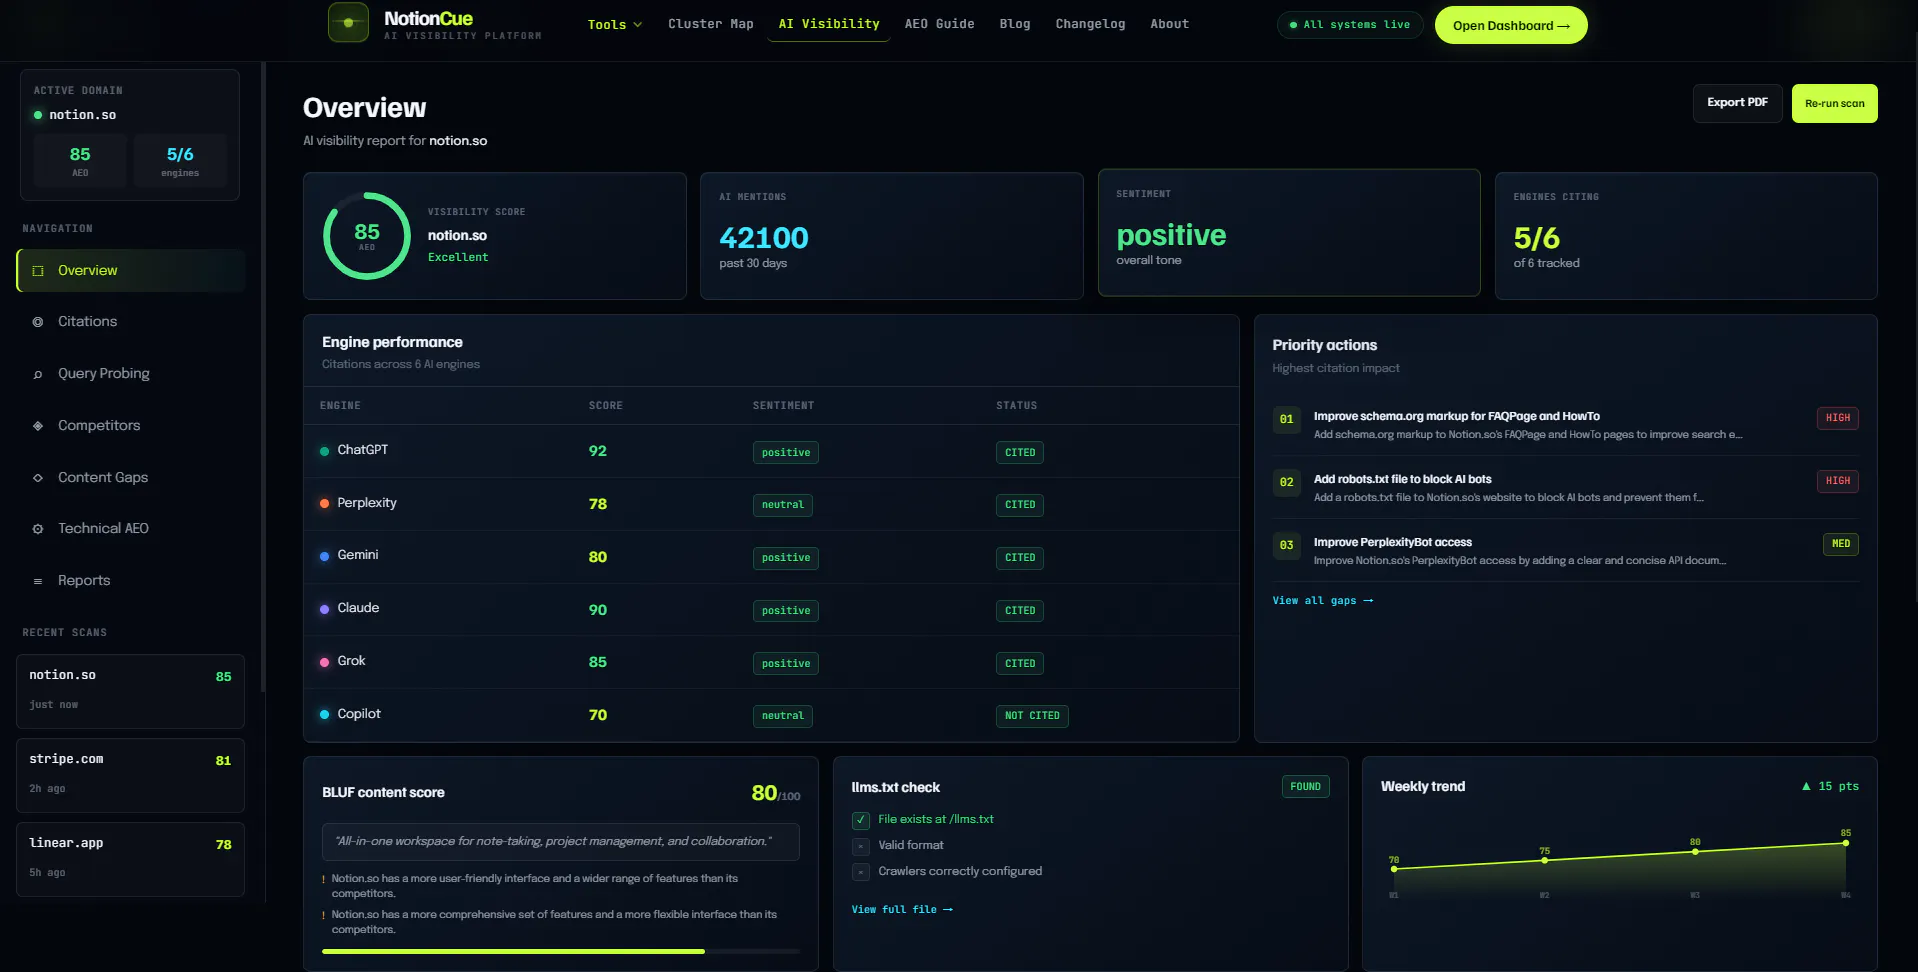Open Overview via its sidebar icon
1918x972 pixels.
point(38,271)
